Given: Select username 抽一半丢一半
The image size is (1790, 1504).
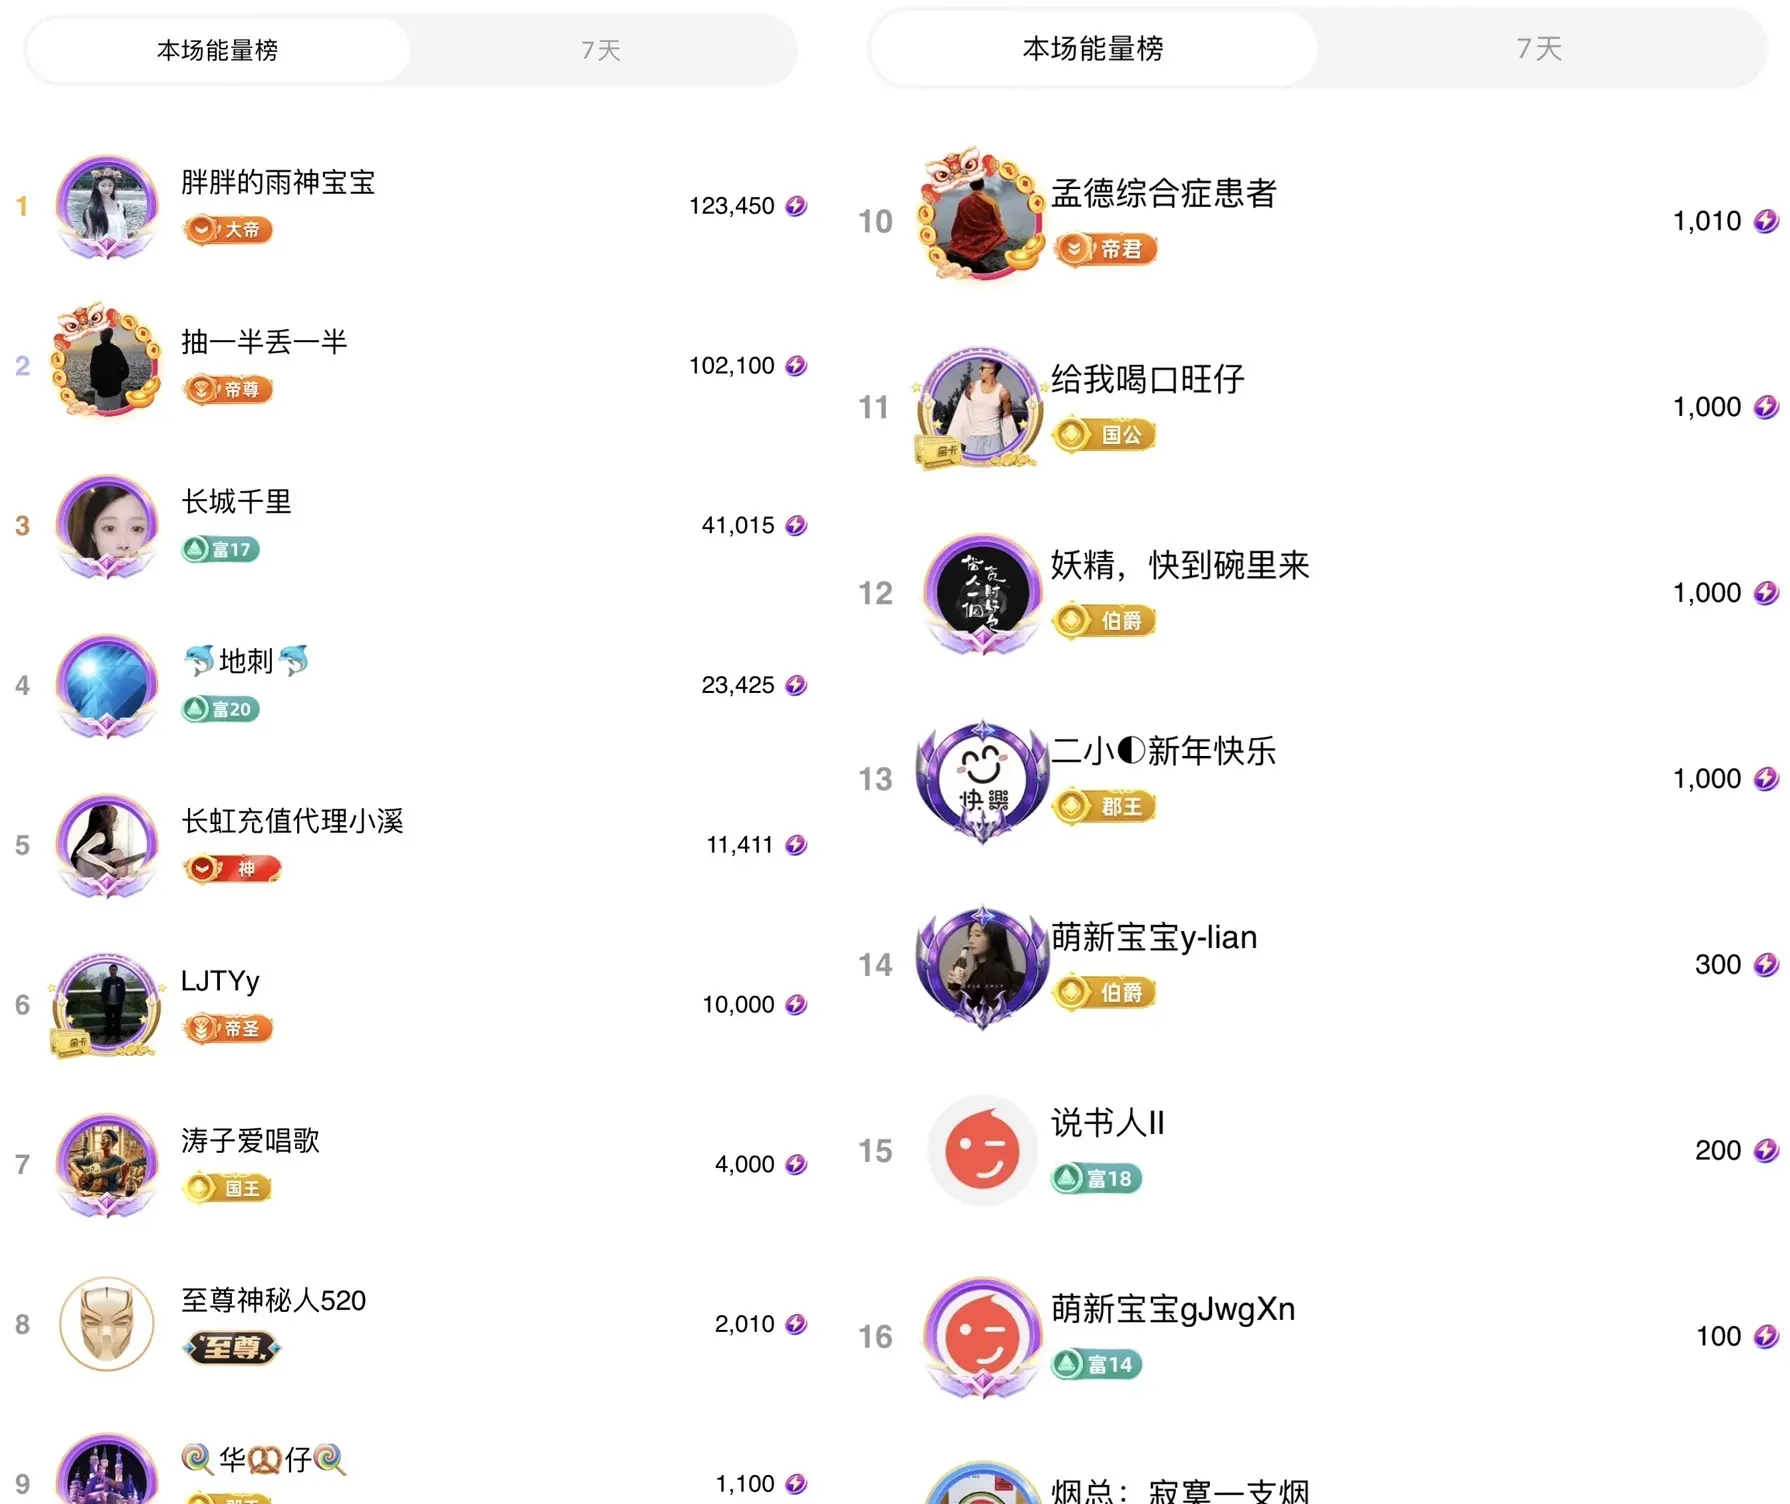Looking at the screenshot, I should (x=264, y=342).
